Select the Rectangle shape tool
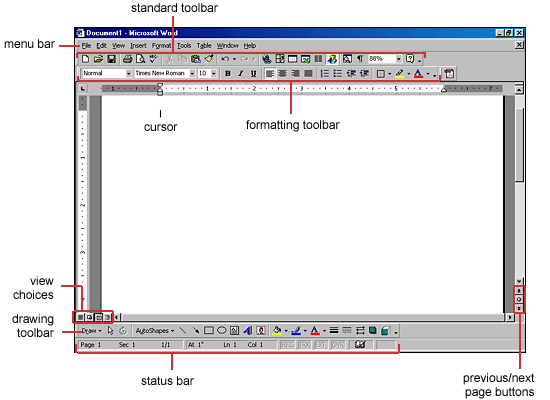The height and width of the screenshot is (400, 550). coord(209,331)
